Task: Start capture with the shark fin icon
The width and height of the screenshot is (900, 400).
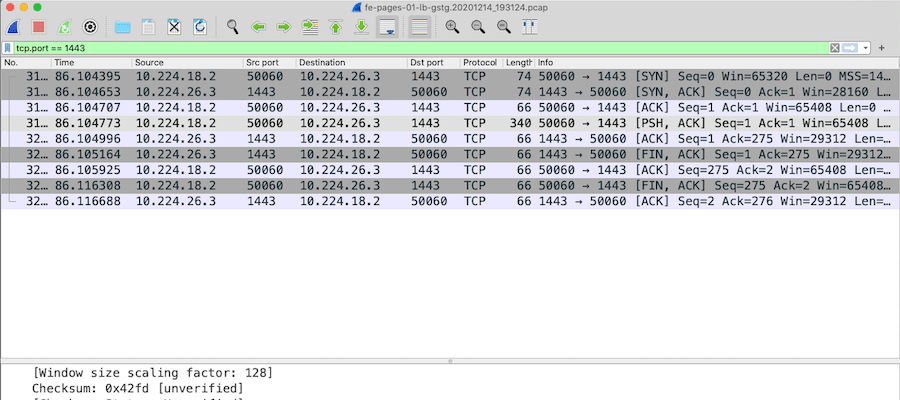Action: pyautogui.click(x=13, y=27)
